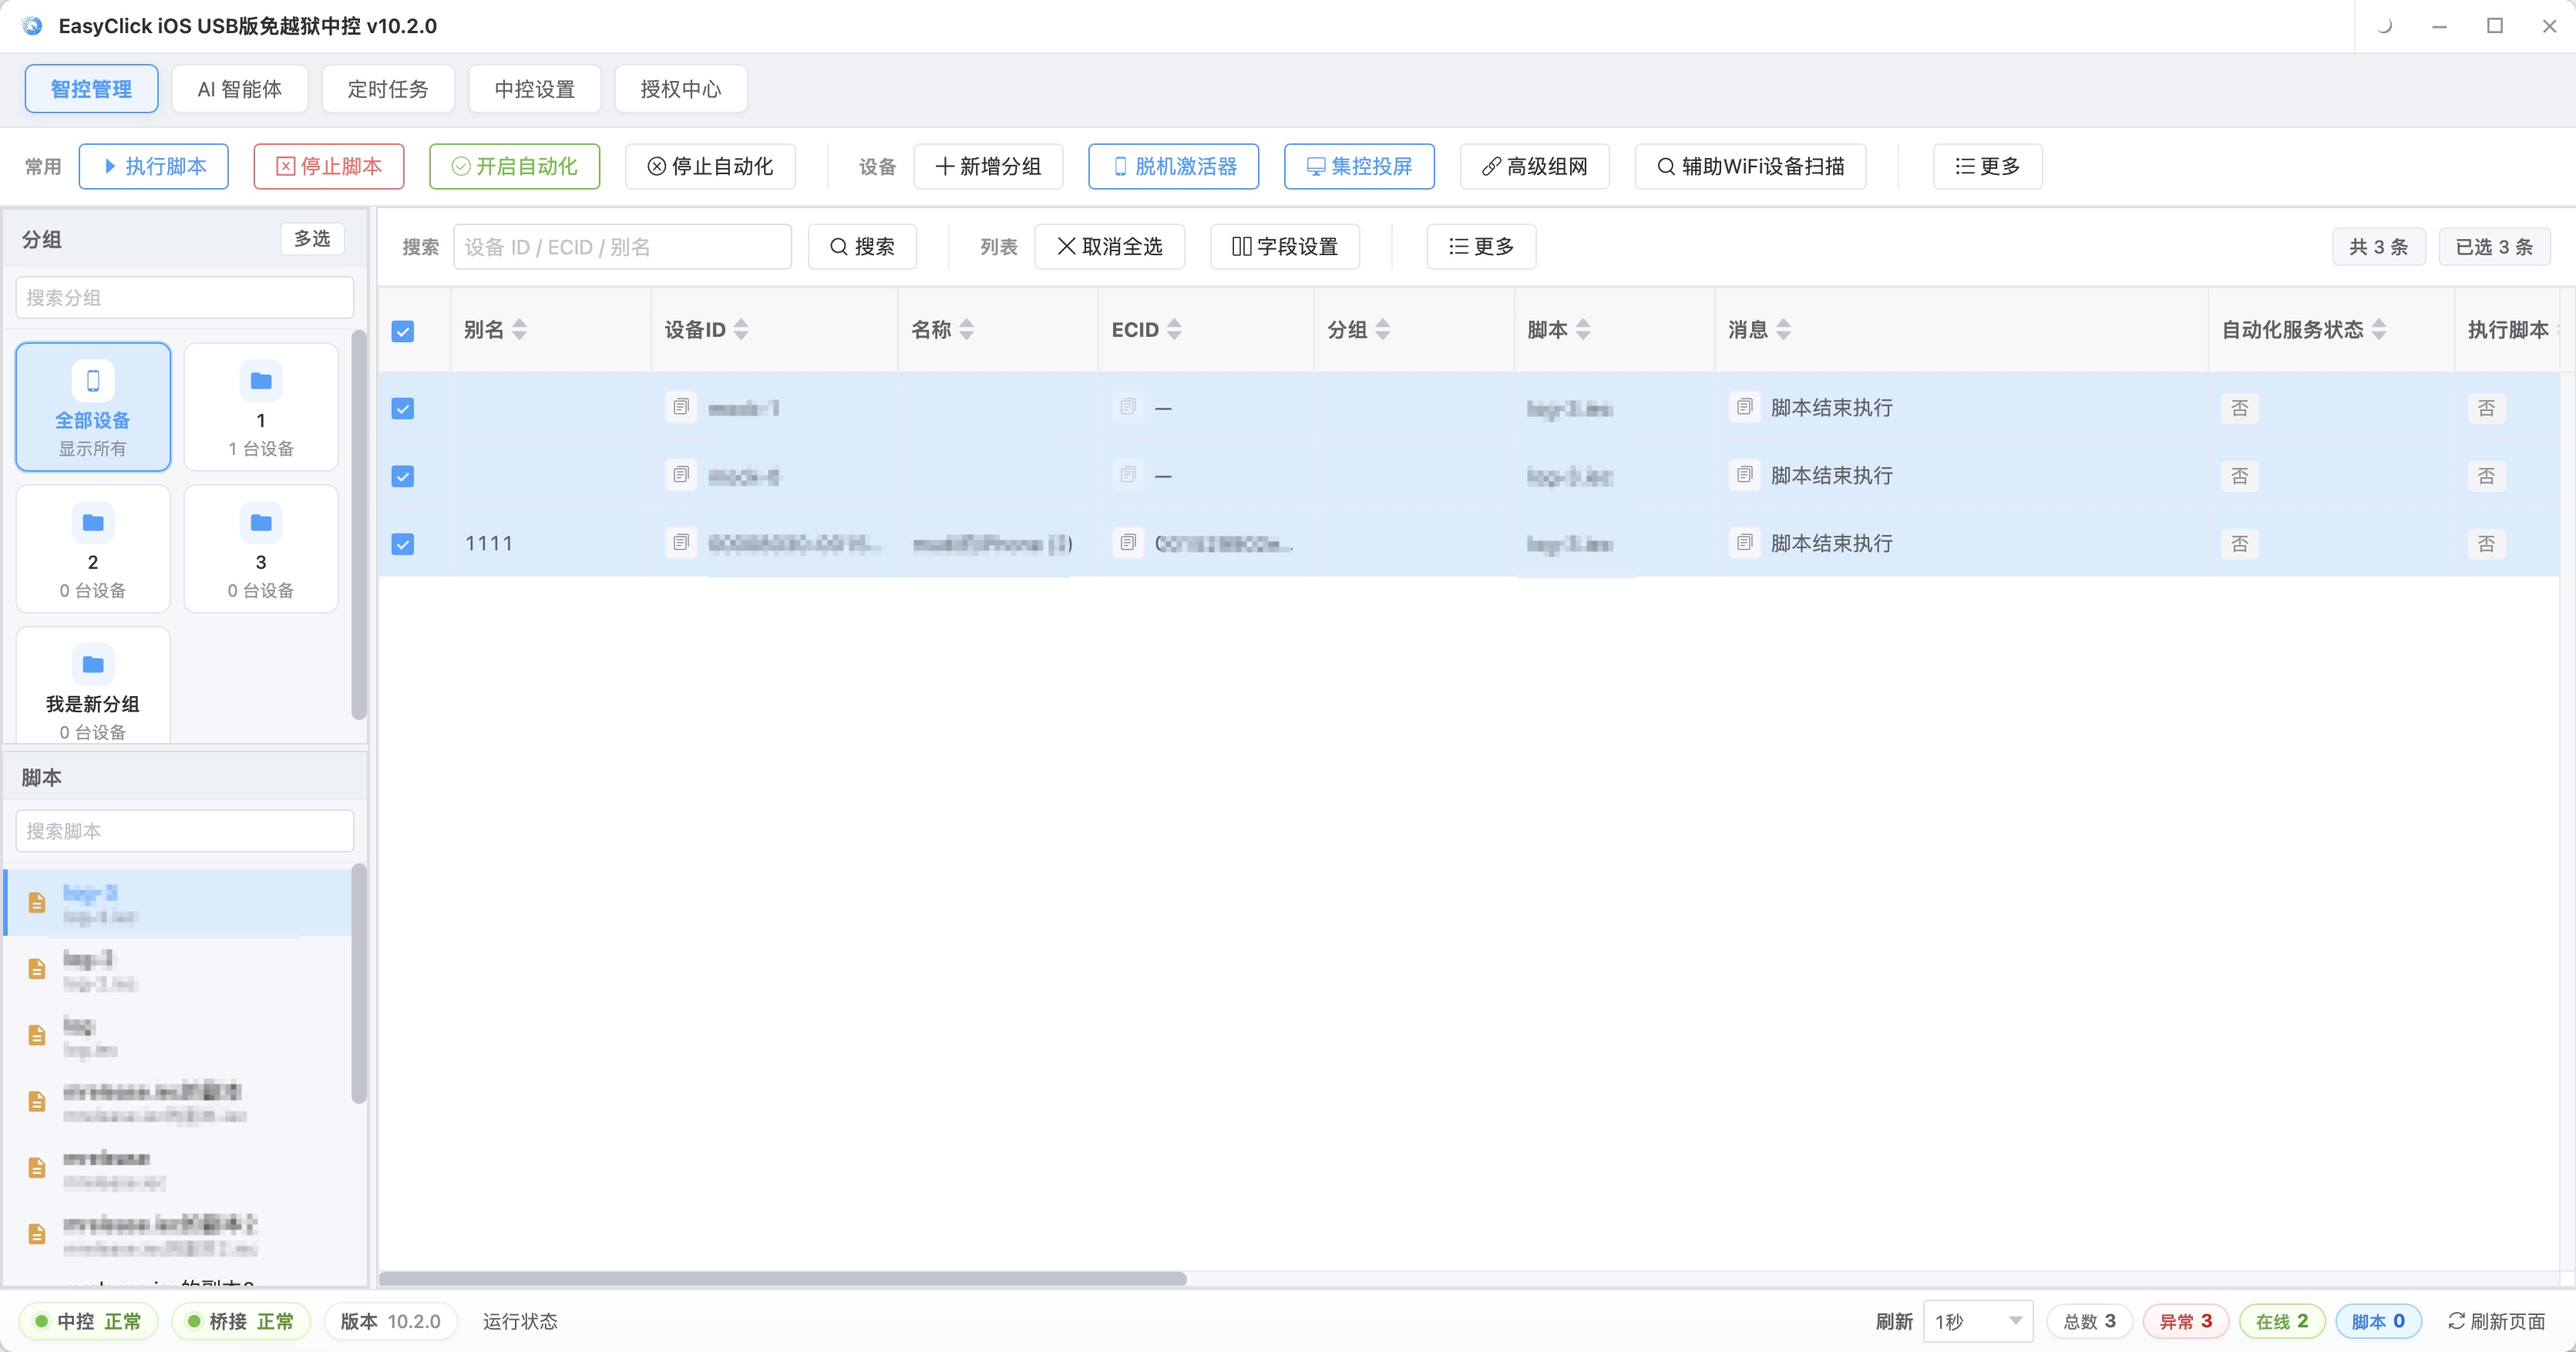Click the horizontal table scrollbar

point(783,1278)
